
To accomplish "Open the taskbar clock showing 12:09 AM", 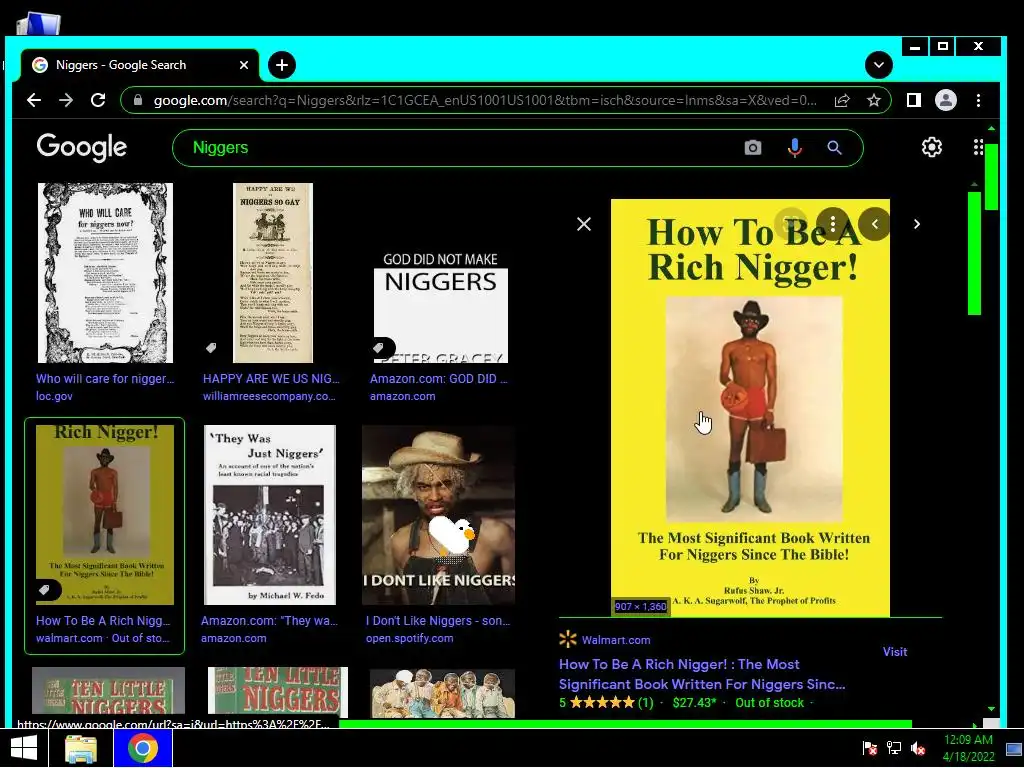I will (x=968, y=748).
